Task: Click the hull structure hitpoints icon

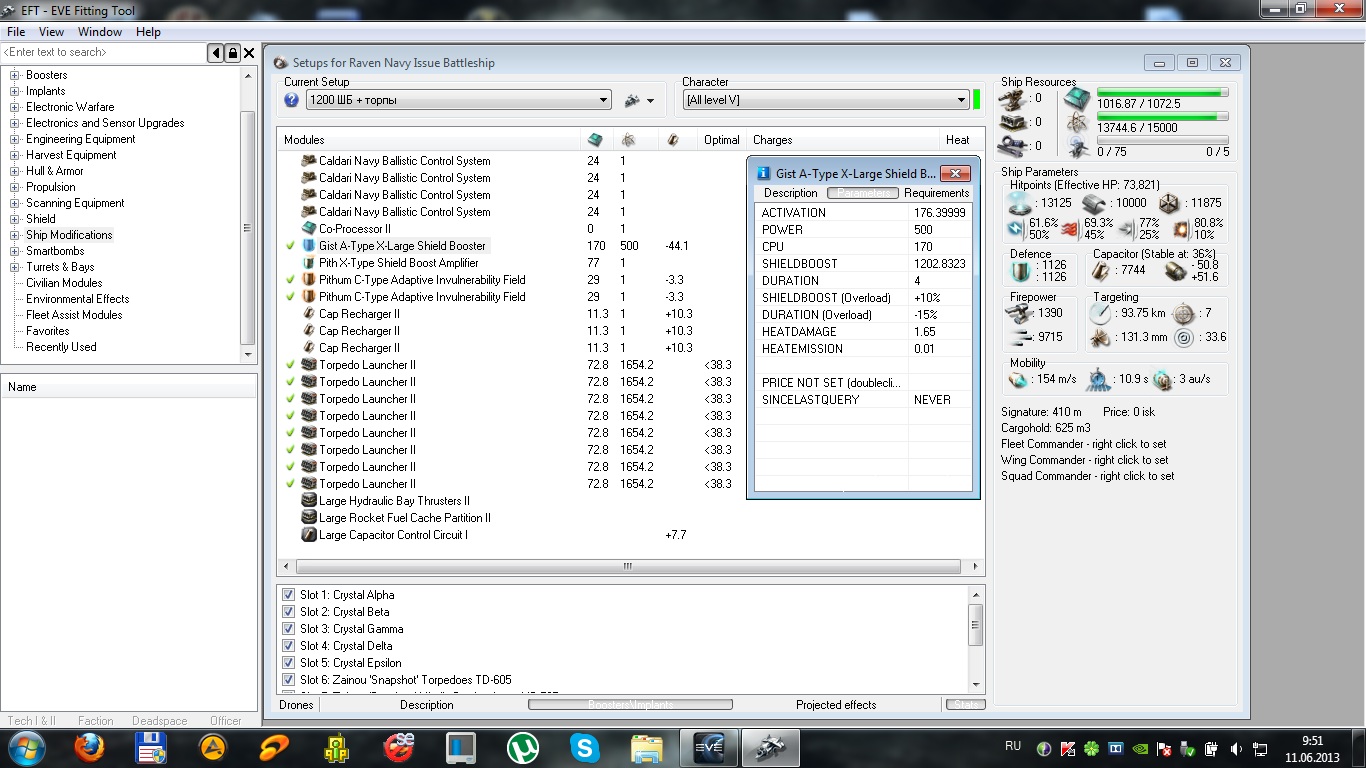Action: (1168, 203)
